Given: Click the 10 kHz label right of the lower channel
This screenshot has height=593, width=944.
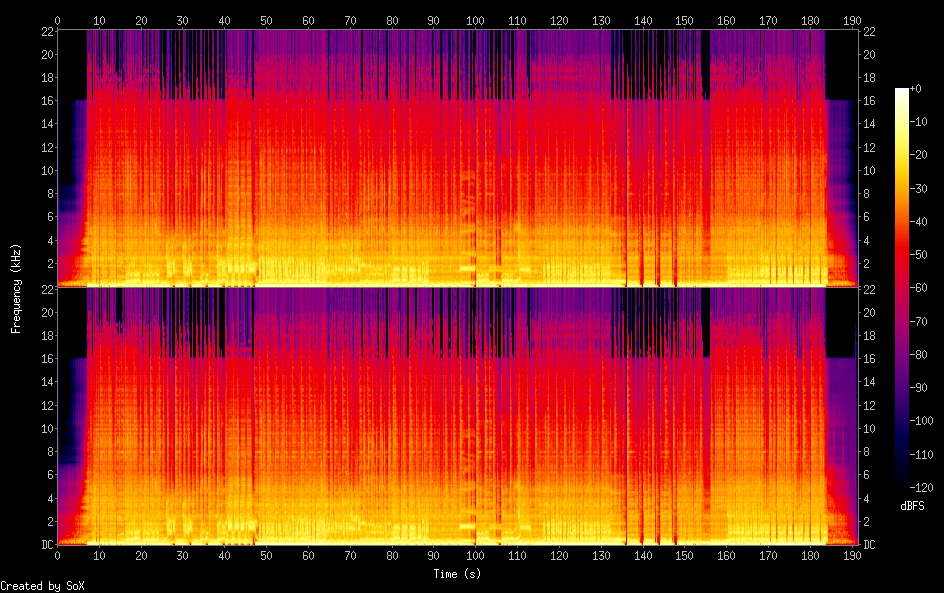Looking at the screenshot, I should (x=869, y=428).
